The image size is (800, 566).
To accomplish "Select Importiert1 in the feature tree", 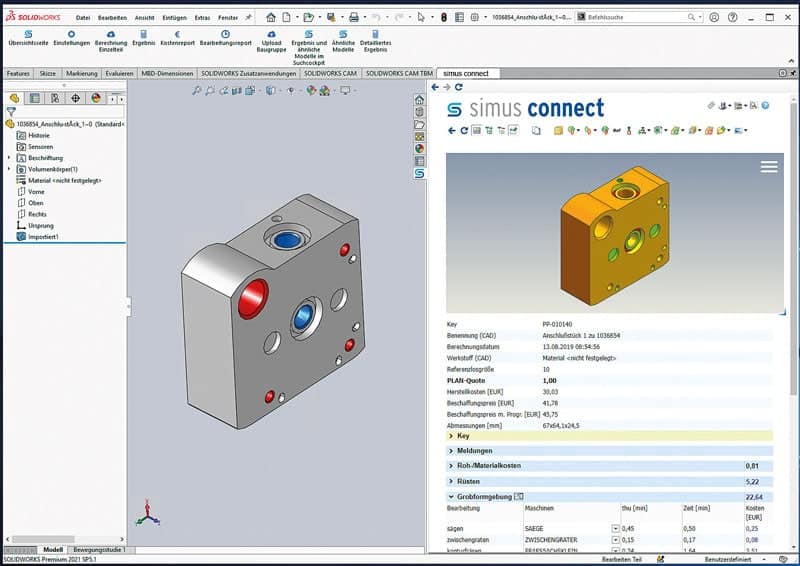I will (x=43, y=237).
